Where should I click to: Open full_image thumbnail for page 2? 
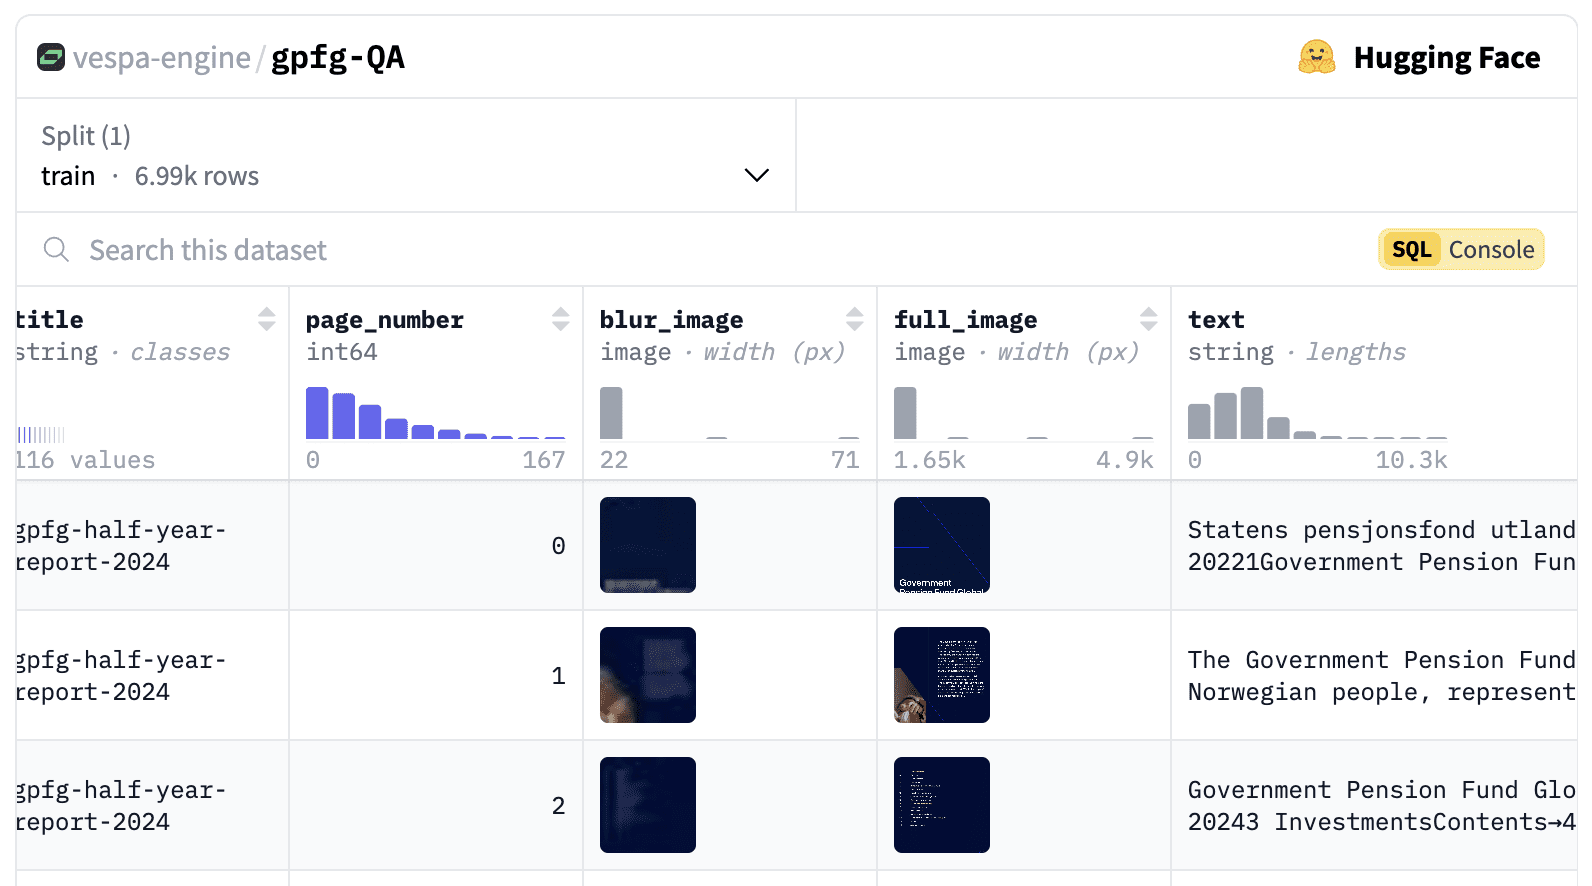pyautogui.click(x=942, y=805)
